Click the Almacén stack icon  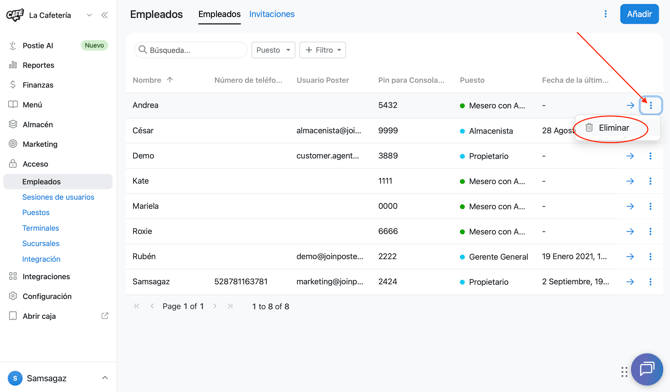pyautogui.click(x=13, y=124)
